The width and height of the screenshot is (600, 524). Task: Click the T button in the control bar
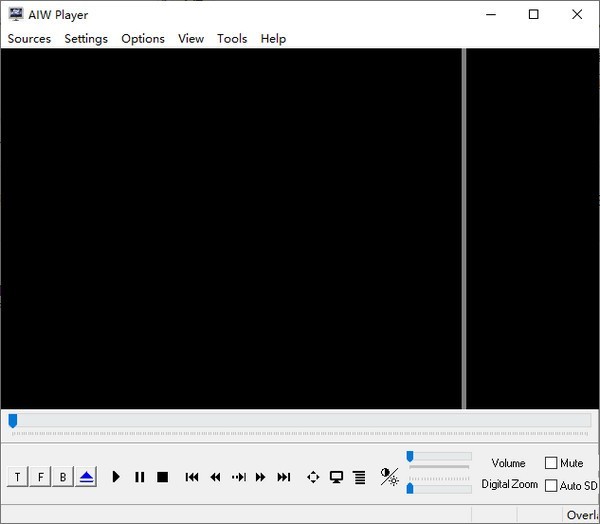click(x=18, y=477)
